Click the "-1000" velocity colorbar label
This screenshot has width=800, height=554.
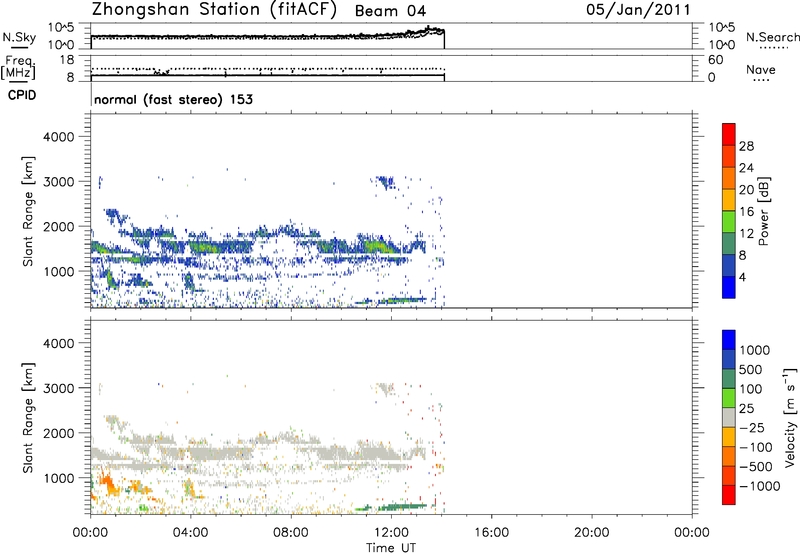[x=760, y=486]
